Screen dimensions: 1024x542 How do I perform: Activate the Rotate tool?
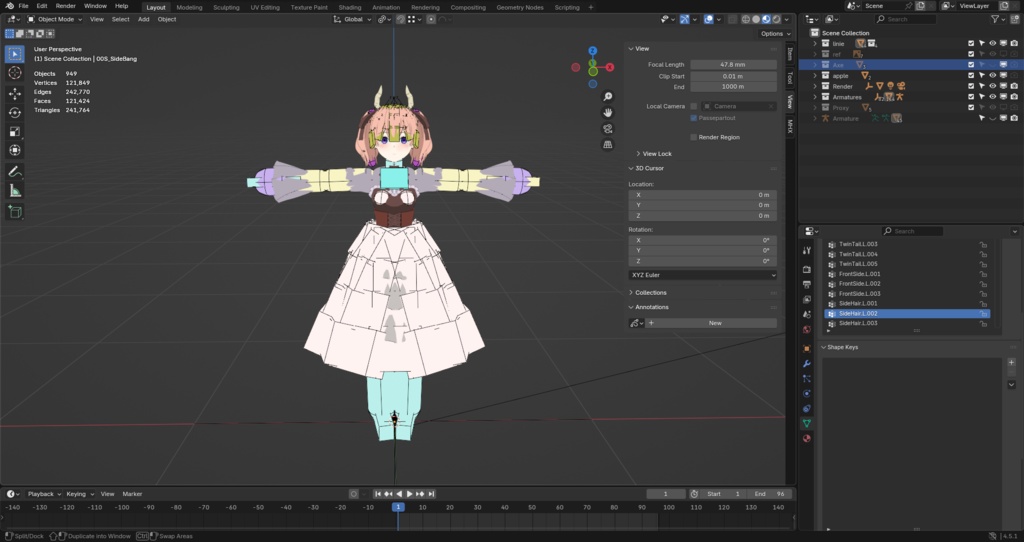(14, 113)
